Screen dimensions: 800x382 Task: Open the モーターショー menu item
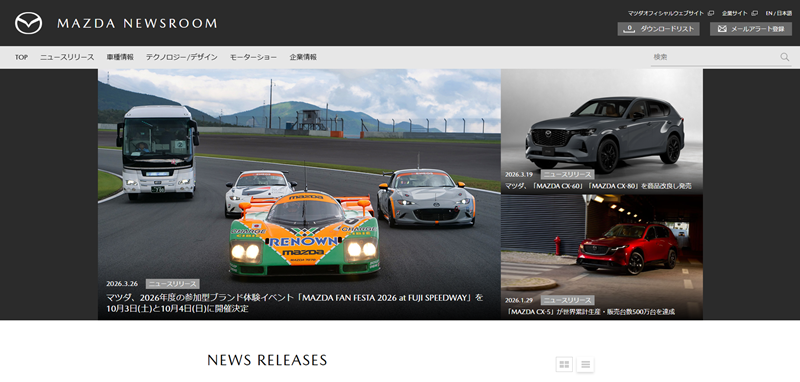pos(254,57)
